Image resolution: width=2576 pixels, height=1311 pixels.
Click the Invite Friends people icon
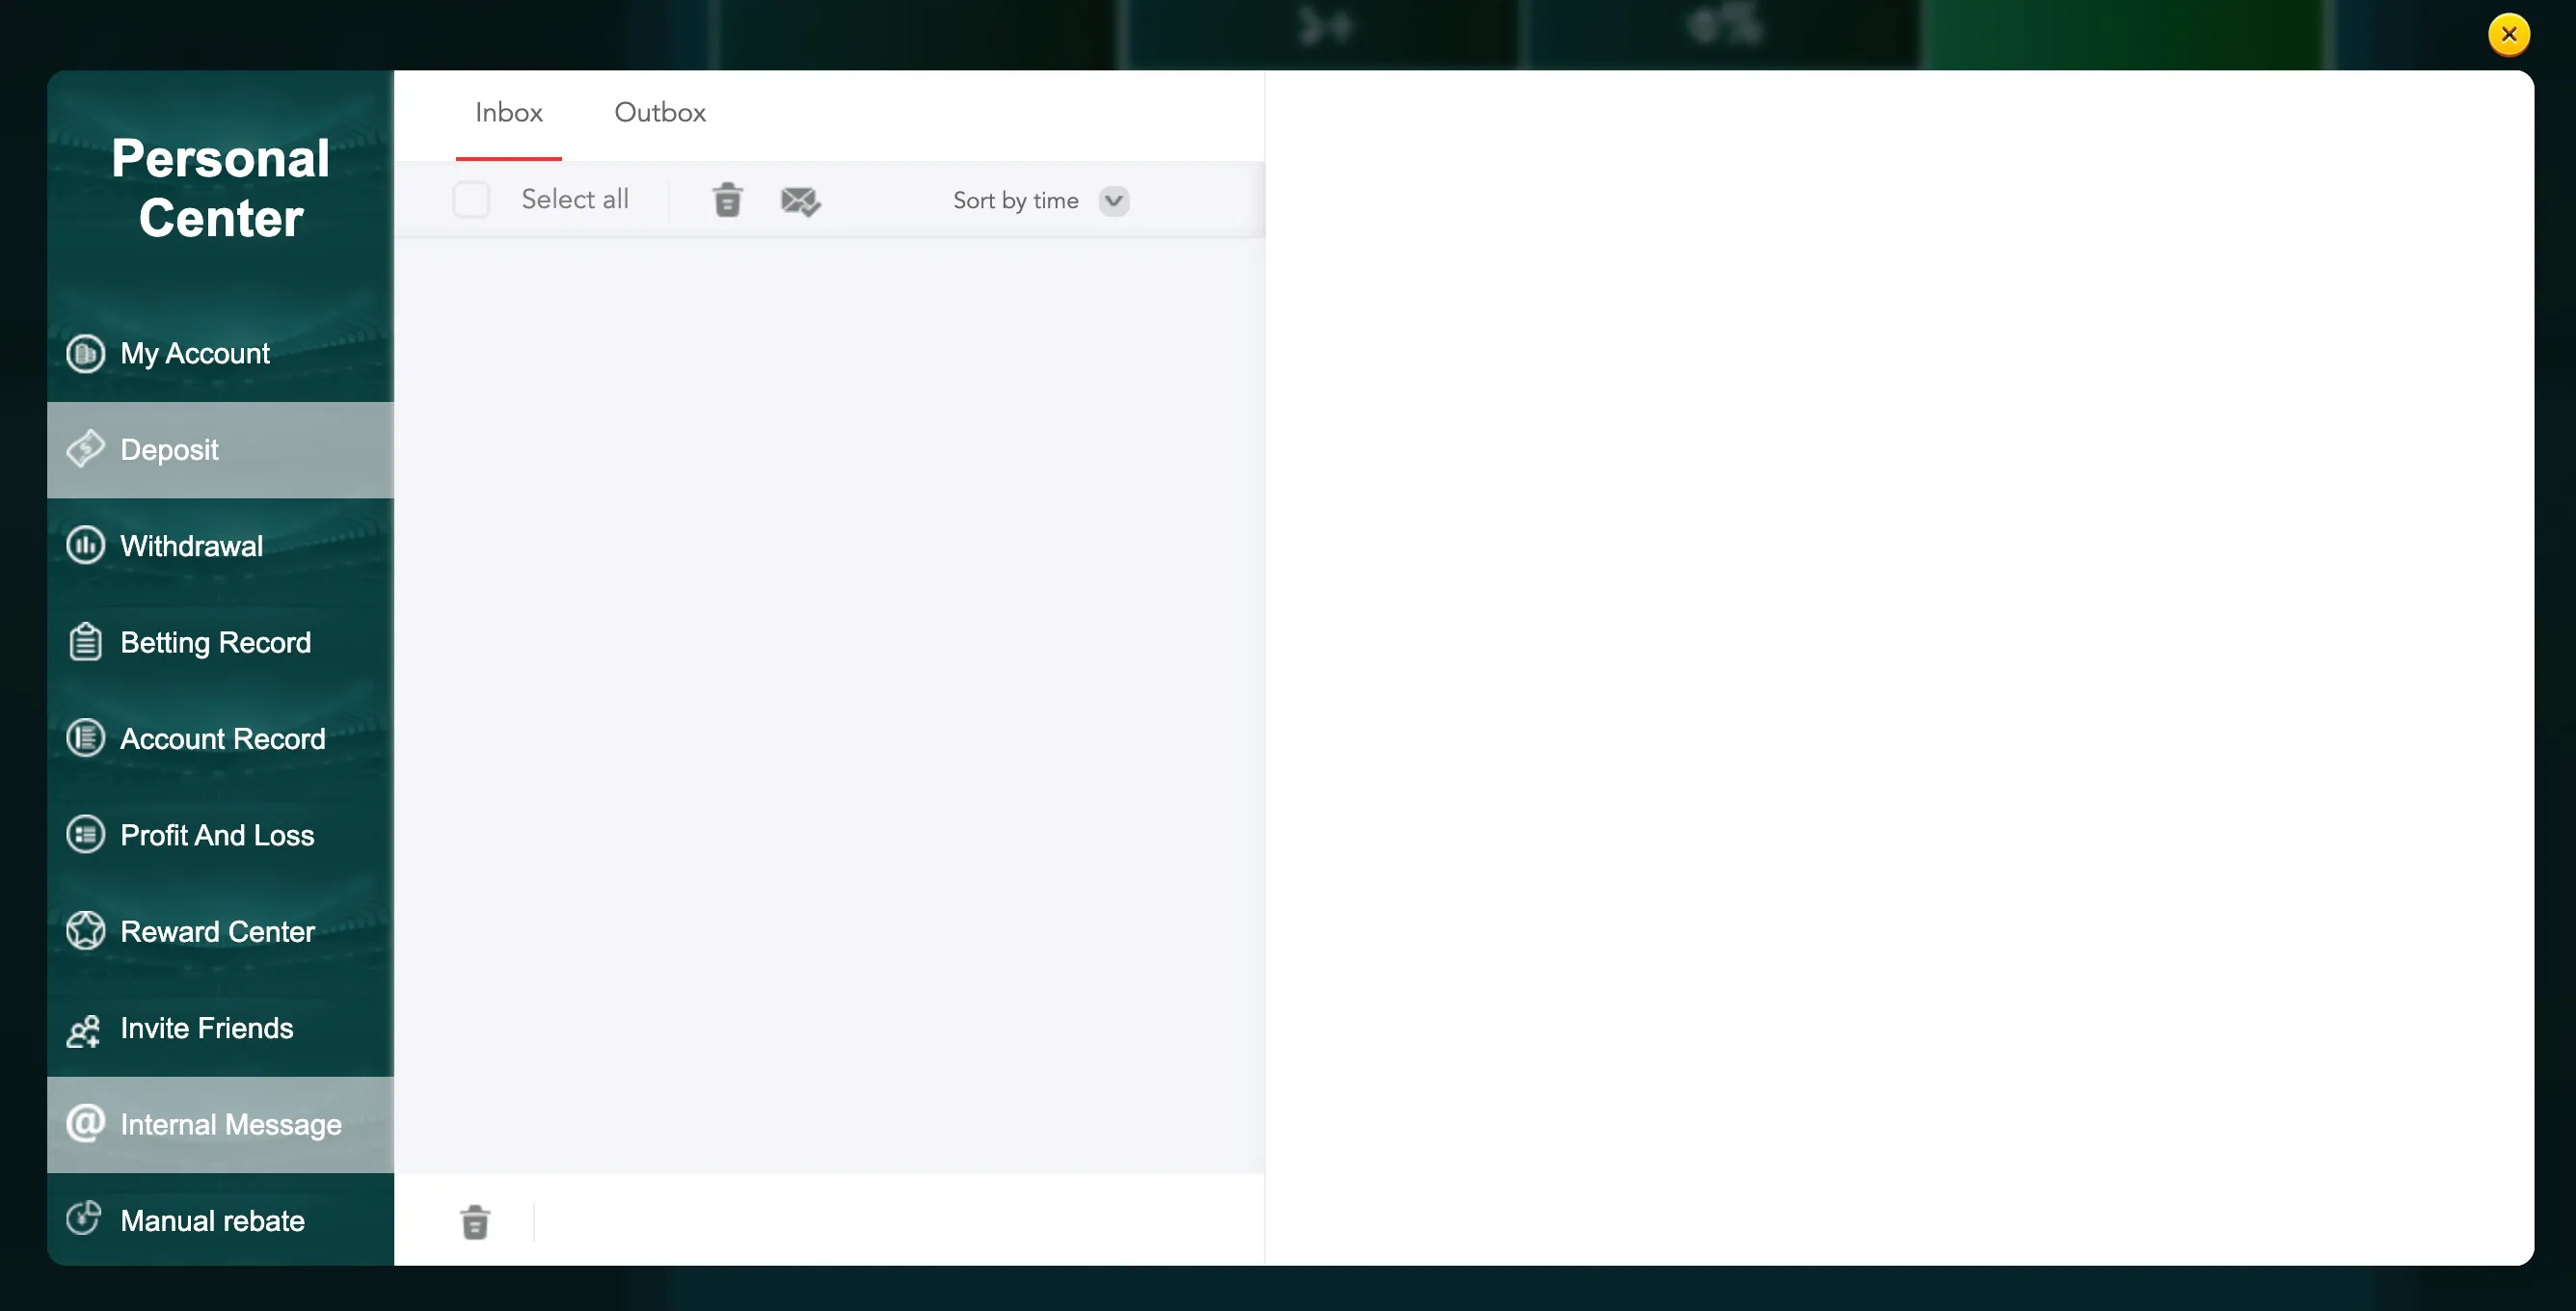[84, 1030]
